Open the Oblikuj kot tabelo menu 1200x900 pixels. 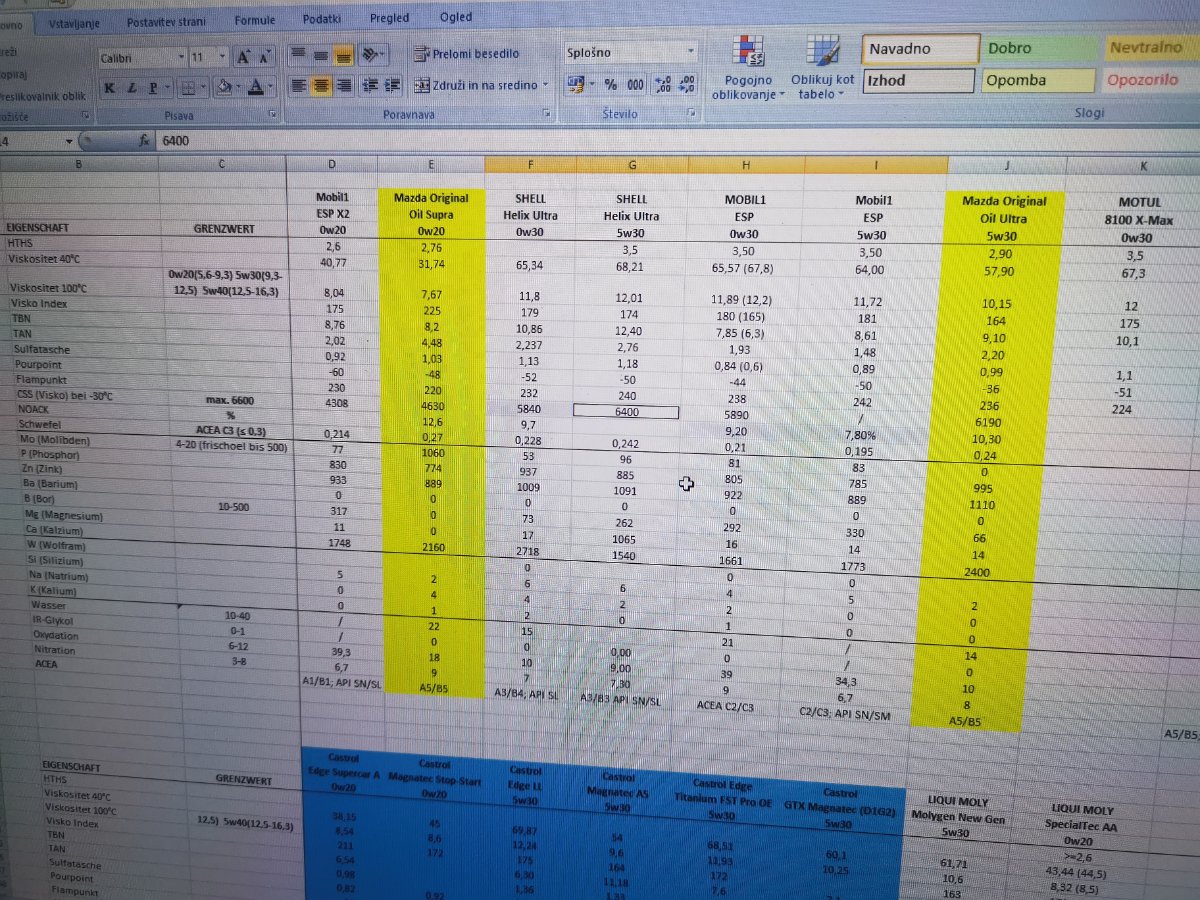pyautogui.click(x=823, y=67)
